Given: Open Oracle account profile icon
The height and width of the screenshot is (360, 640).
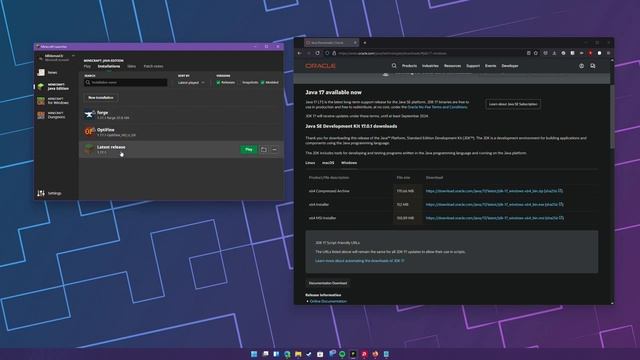Looking at the screenshot, I should (x=581, y=66).
